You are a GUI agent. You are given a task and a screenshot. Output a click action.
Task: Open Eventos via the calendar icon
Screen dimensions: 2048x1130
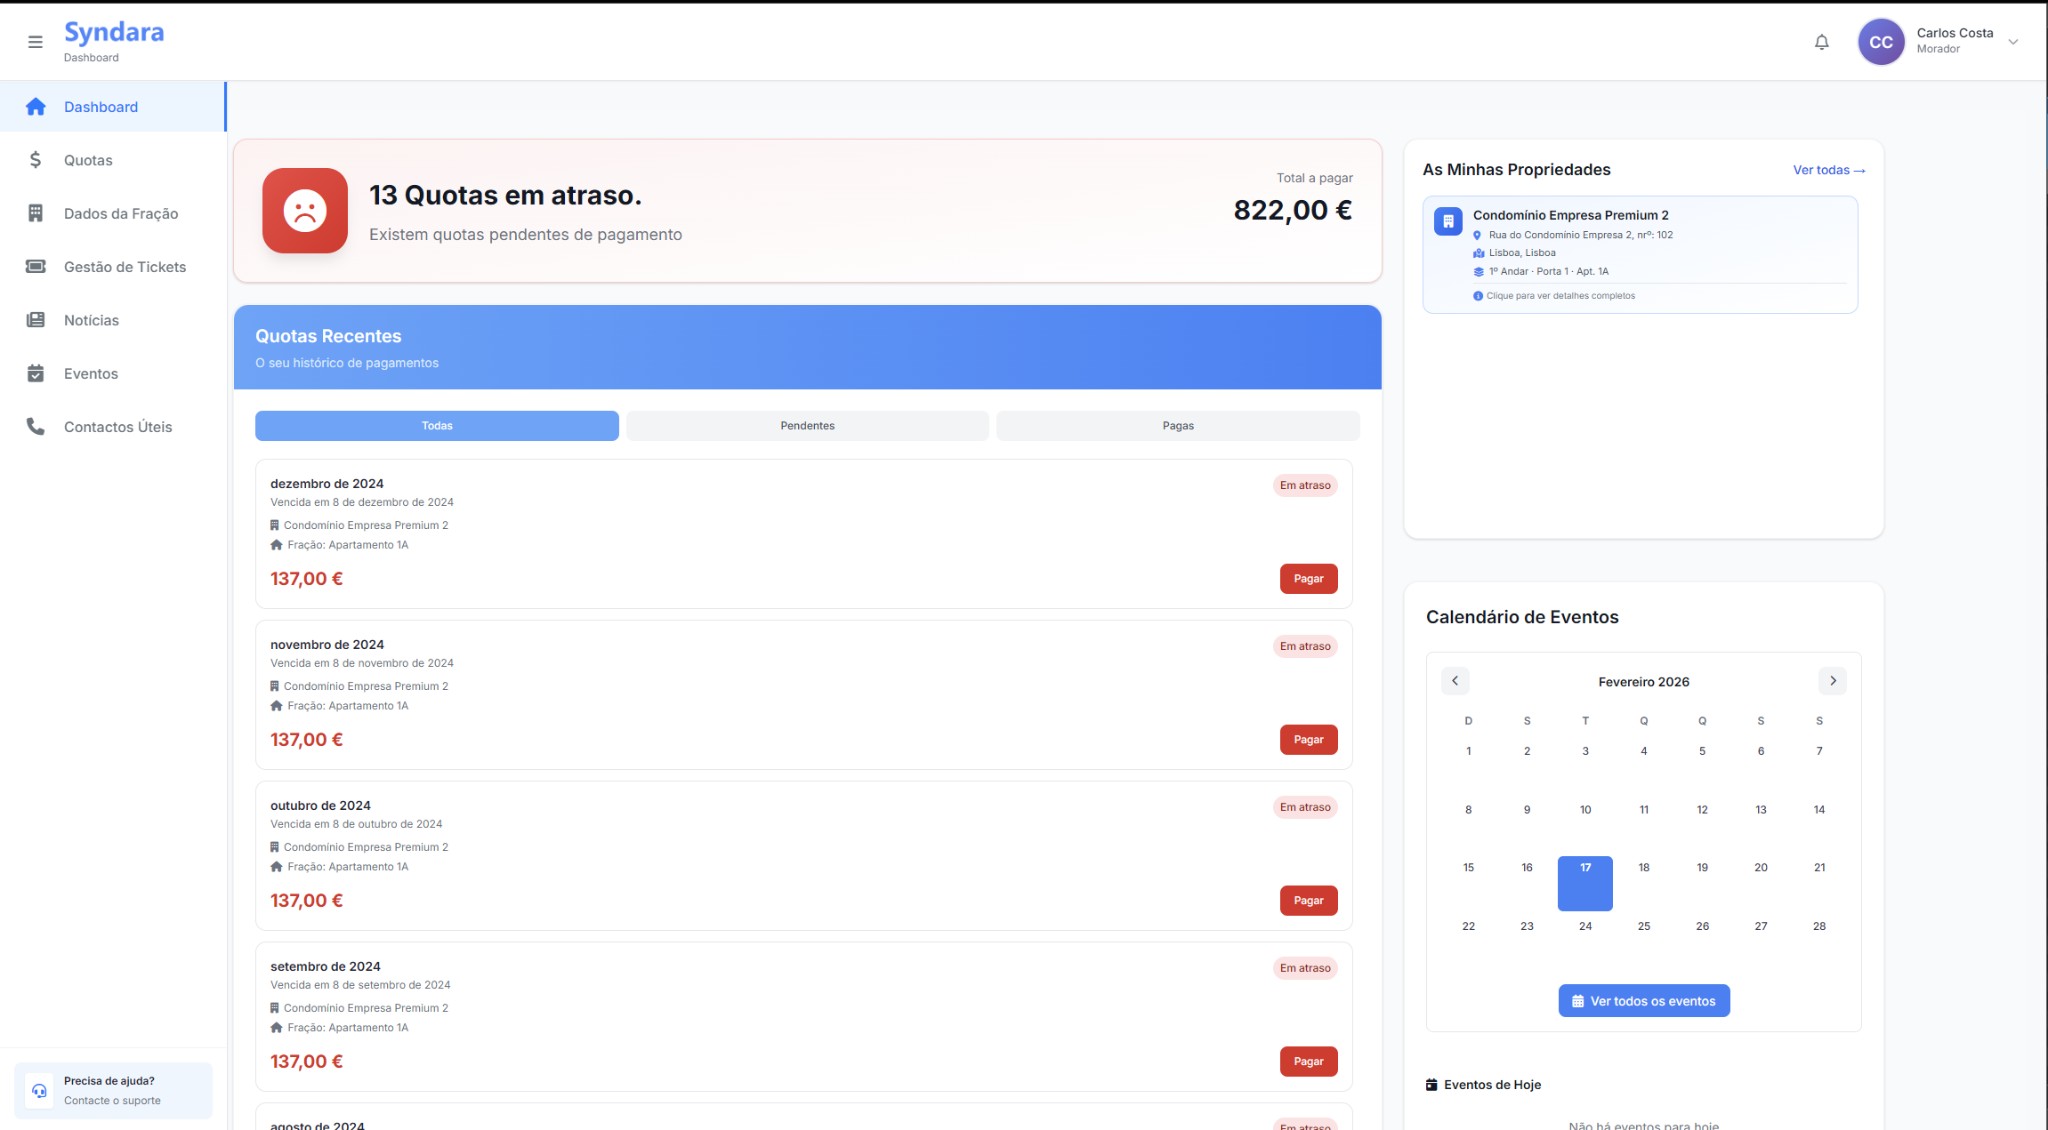[36, 373]
